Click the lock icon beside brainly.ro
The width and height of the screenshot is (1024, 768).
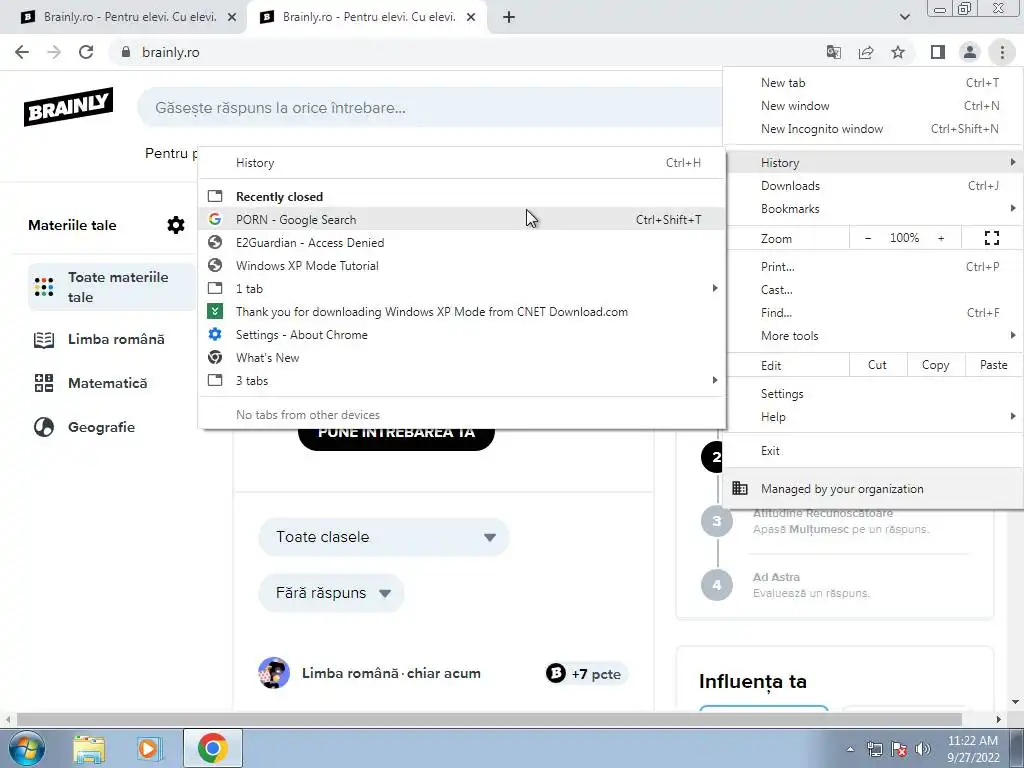coord(126,52)
